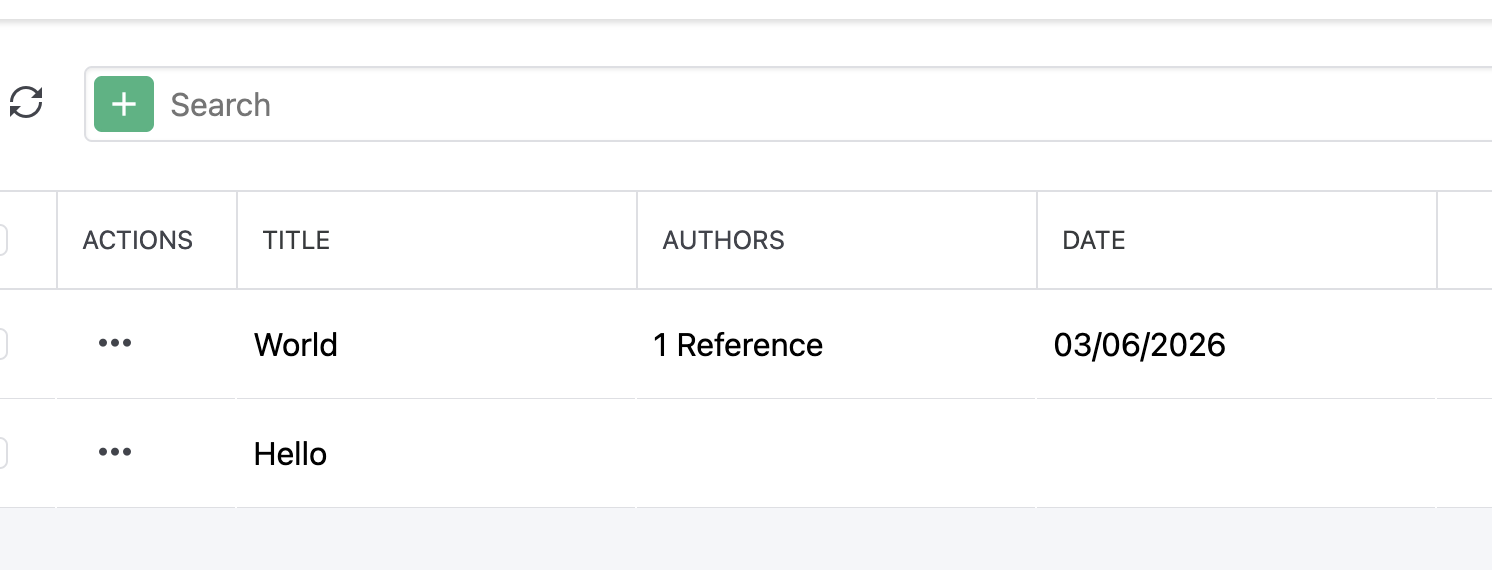Click the empty Date cell in Hello row
This screenshot has width=1492, height=570.
[1236, 454]
